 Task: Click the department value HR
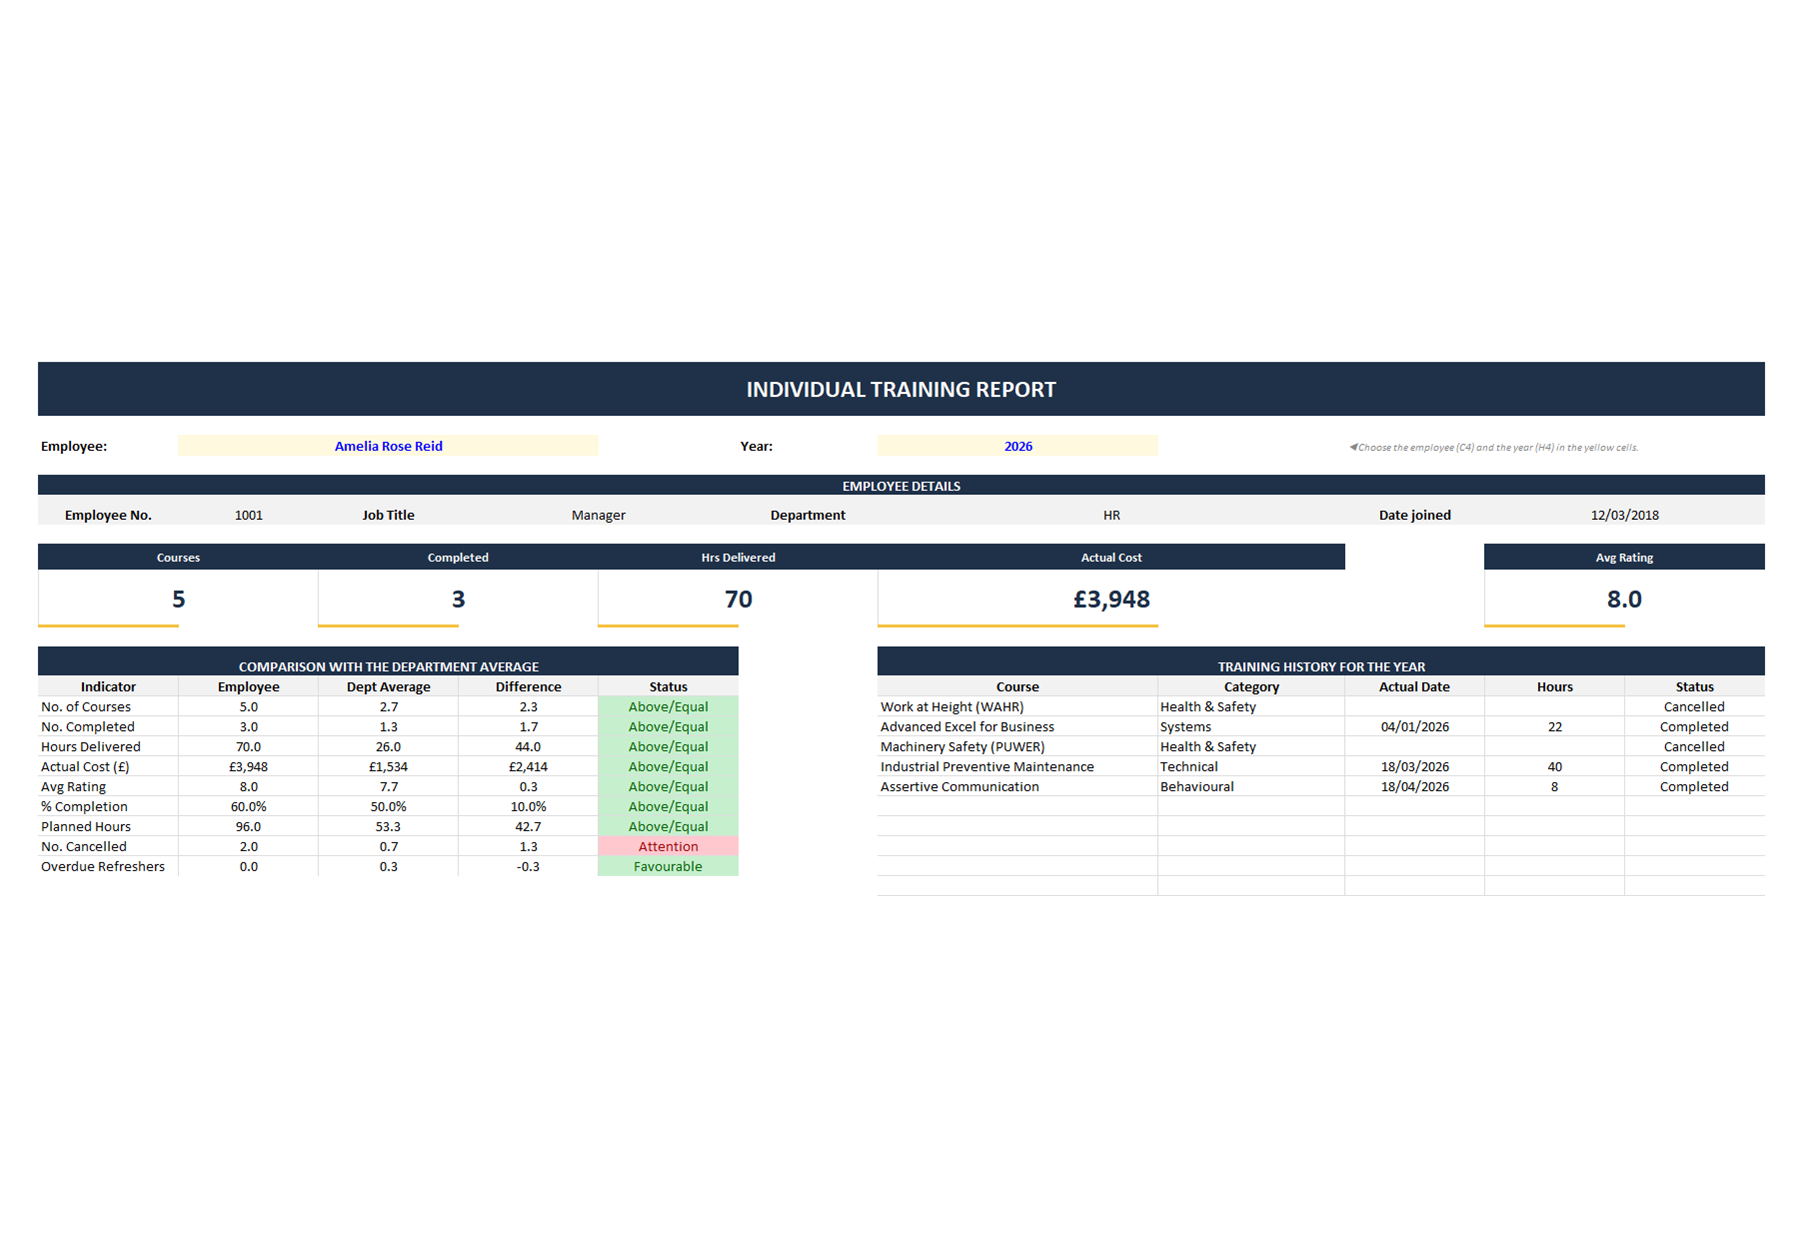[x=1111, y=515]
